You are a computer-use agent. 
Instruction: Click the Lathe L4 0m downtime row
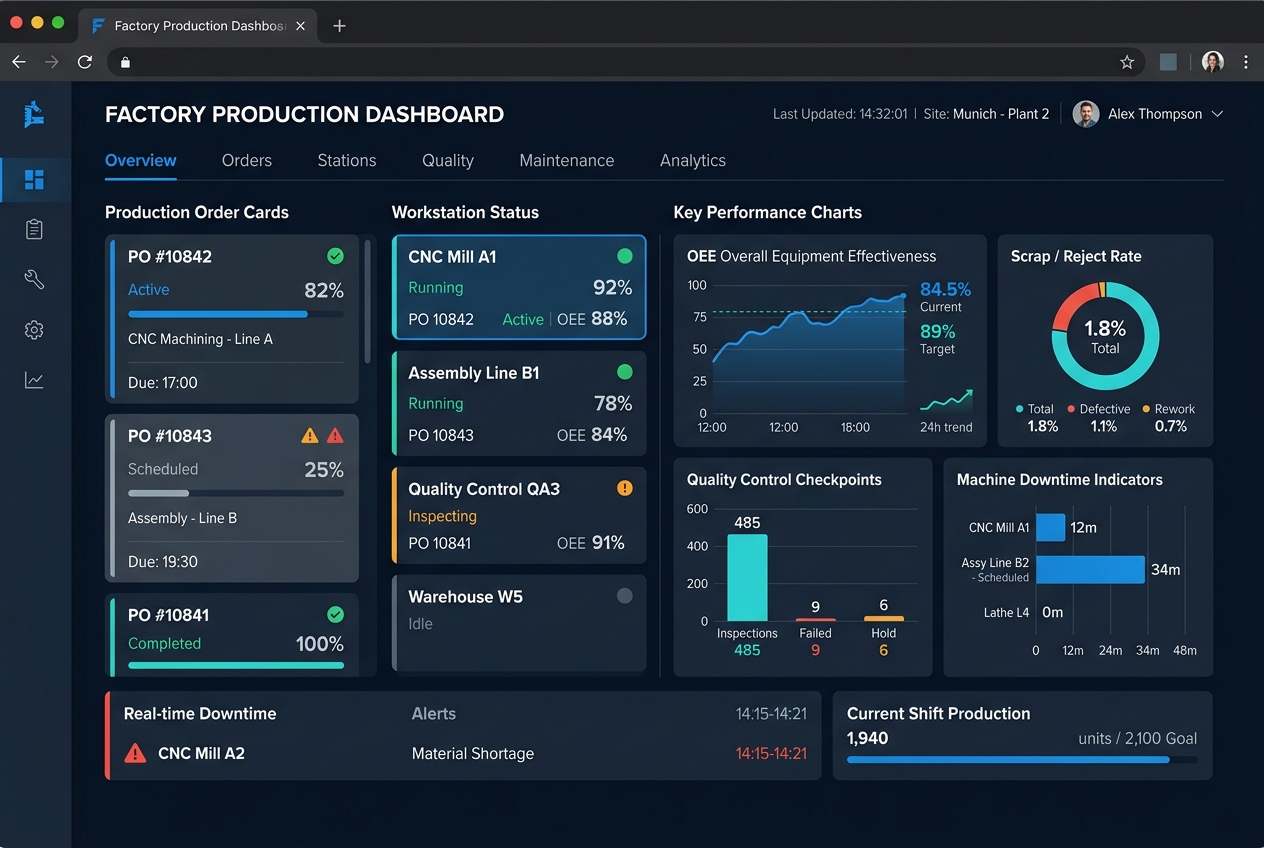(x=1023, y=612)
